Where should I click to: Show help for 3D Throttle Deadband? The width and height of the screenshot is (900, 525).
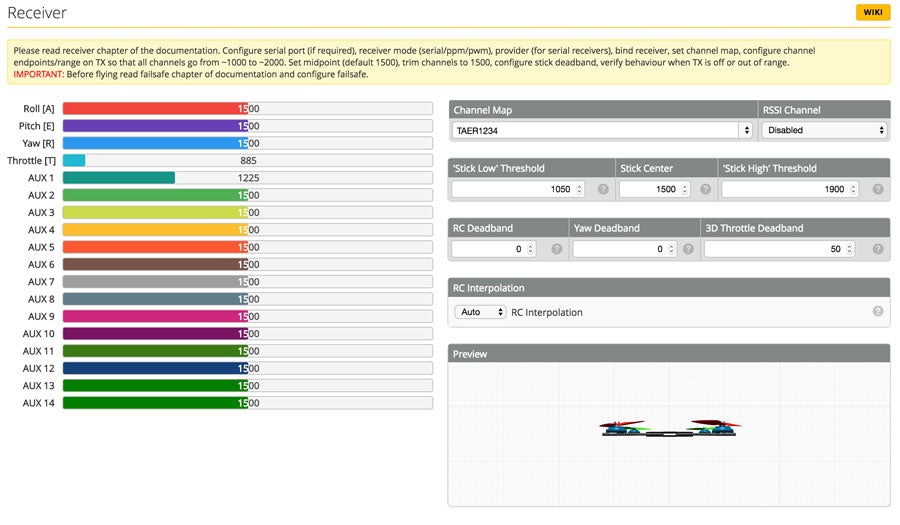tap(878, 249)
